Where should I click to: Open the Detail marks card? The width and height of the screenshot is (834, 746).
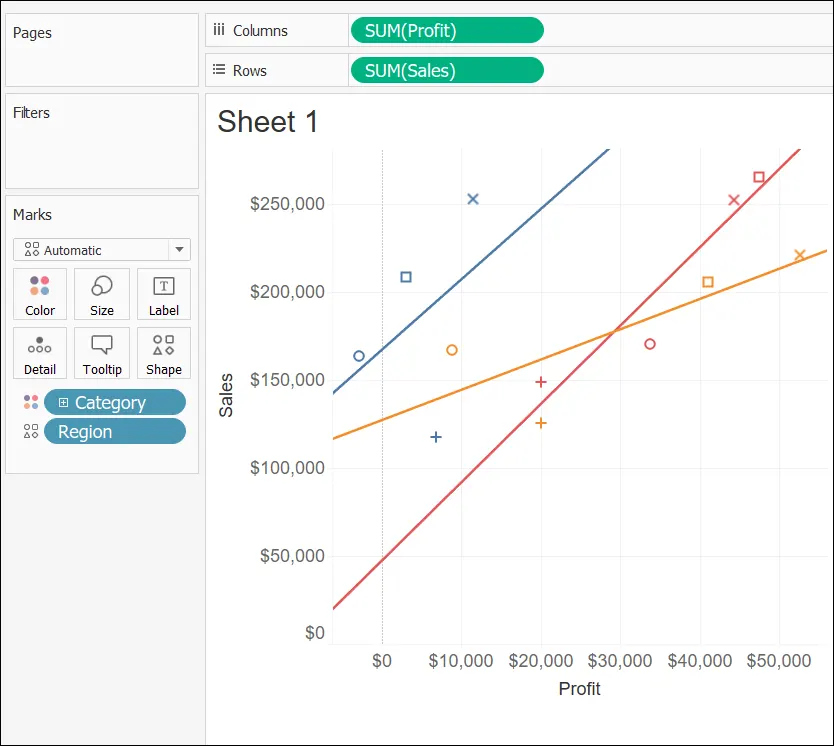[40, 353]
